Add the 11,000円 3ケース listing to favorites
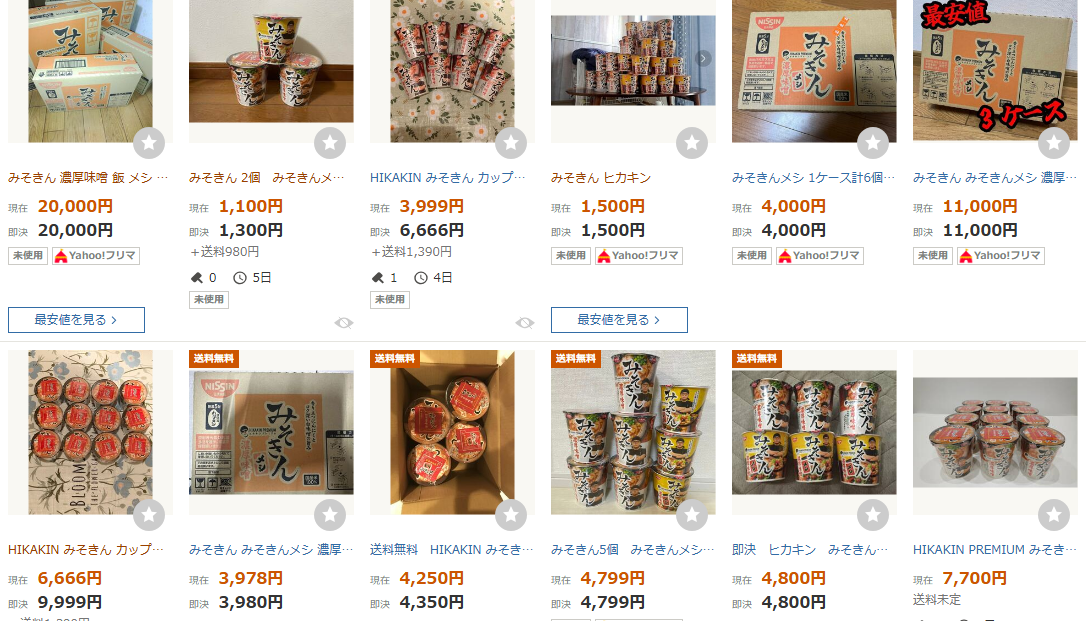Image resolution: width=1086 pixels, height=621 pixels. 1054,143
